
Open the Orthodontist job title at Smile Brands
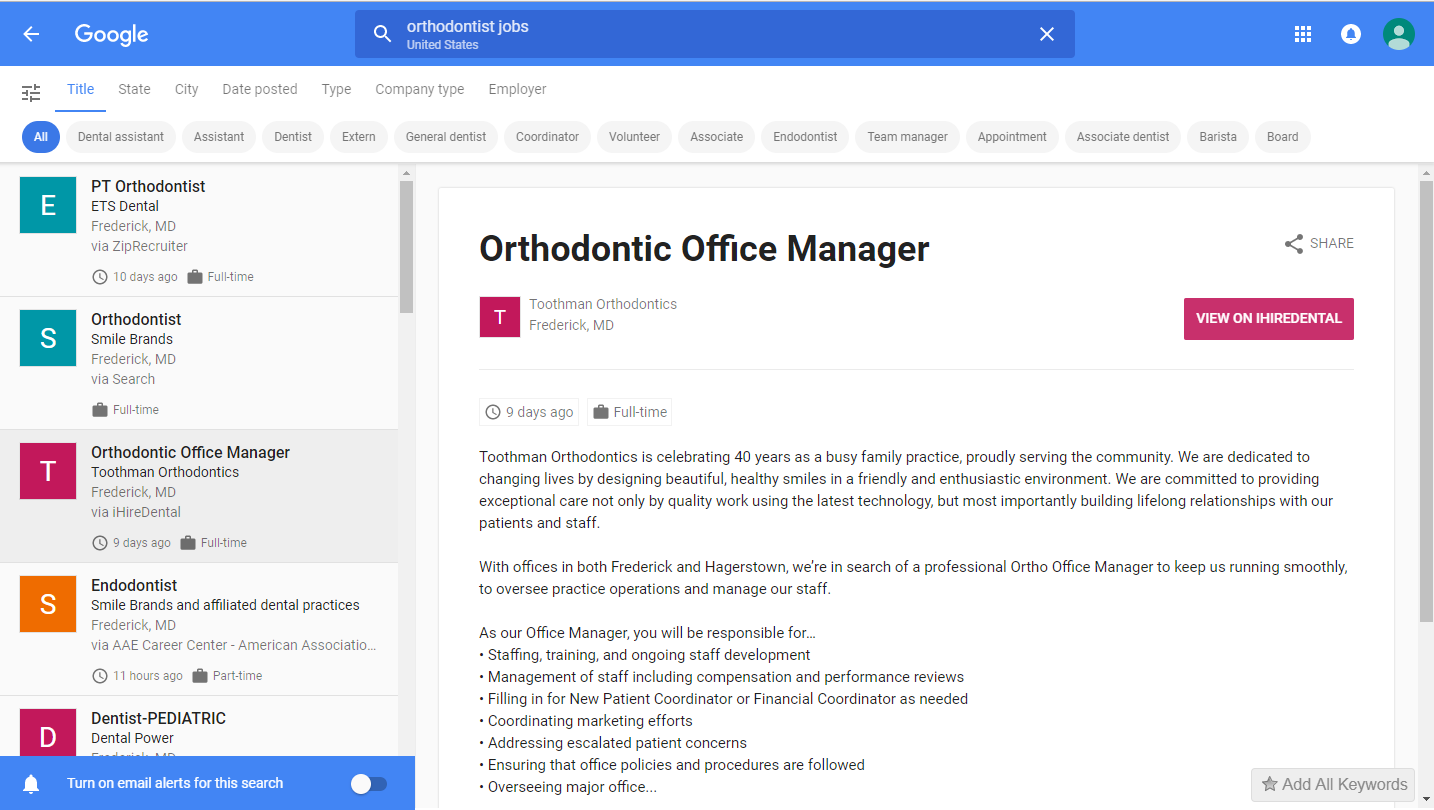pyautogui.click(x=136, y=320)
